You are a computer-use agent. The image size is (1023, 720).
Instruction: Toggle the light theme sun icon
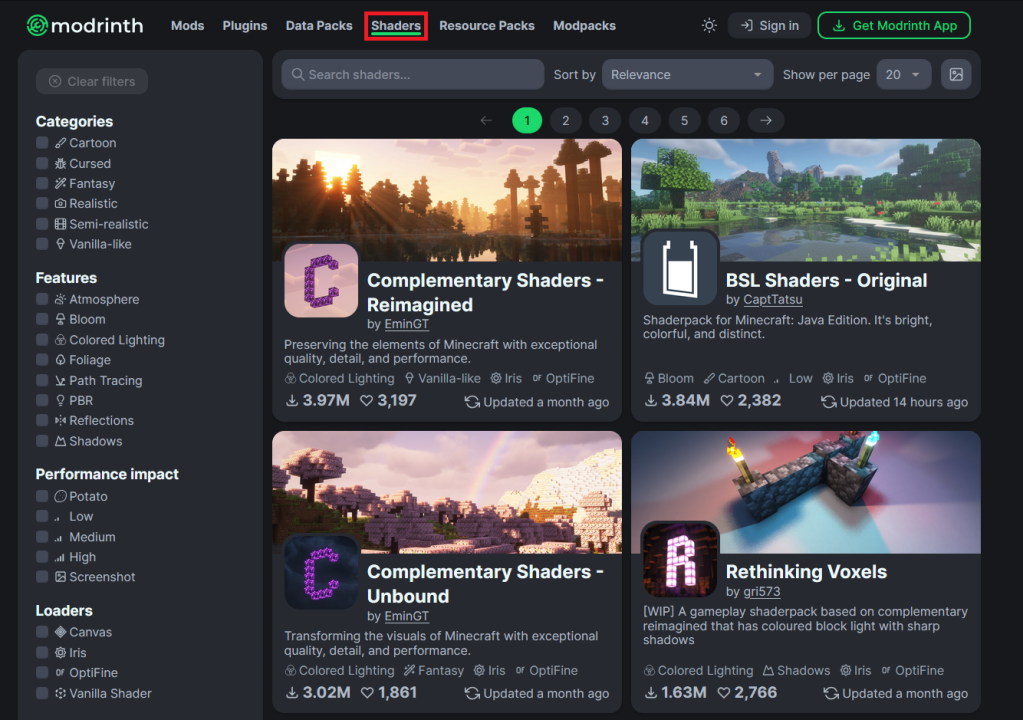[x=709, y=26]
